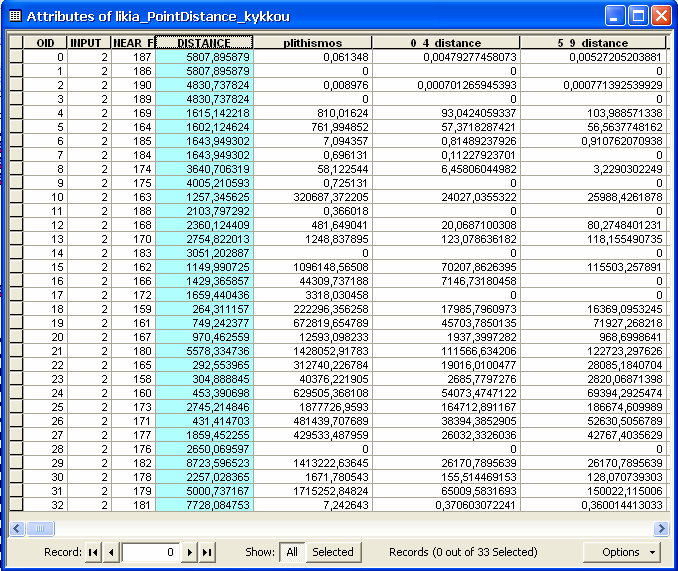
Task: Show All records toggle button
Action: pos(292,552)
